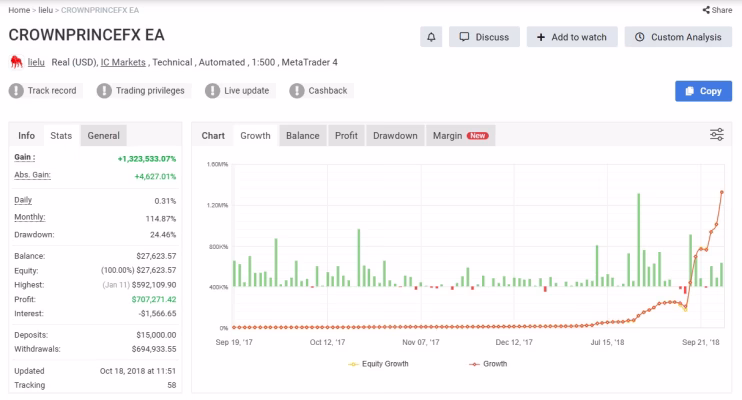Toggle Equity Growth legend series
Image resolution: width=742 pixels, height=400 pixels.
point(379,364)
